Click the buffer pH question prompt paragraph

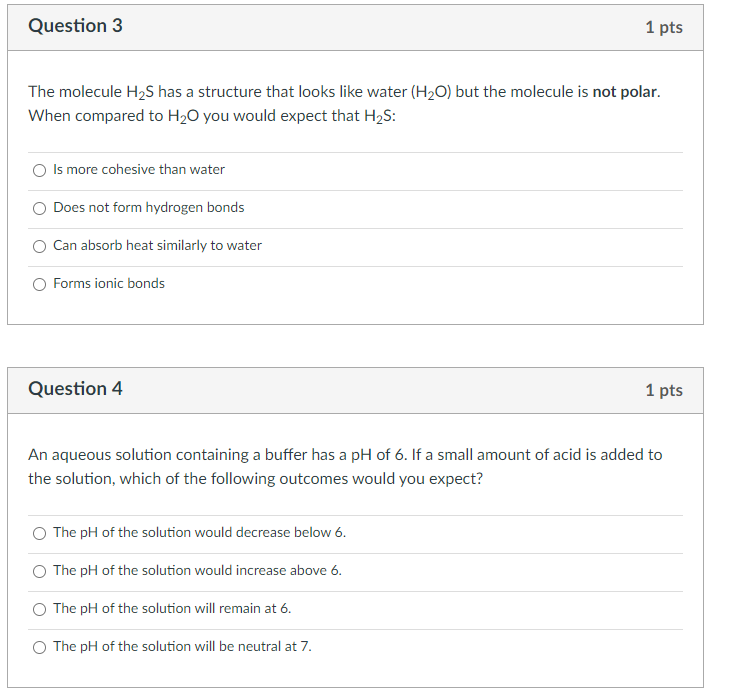(x=345, y=466)
